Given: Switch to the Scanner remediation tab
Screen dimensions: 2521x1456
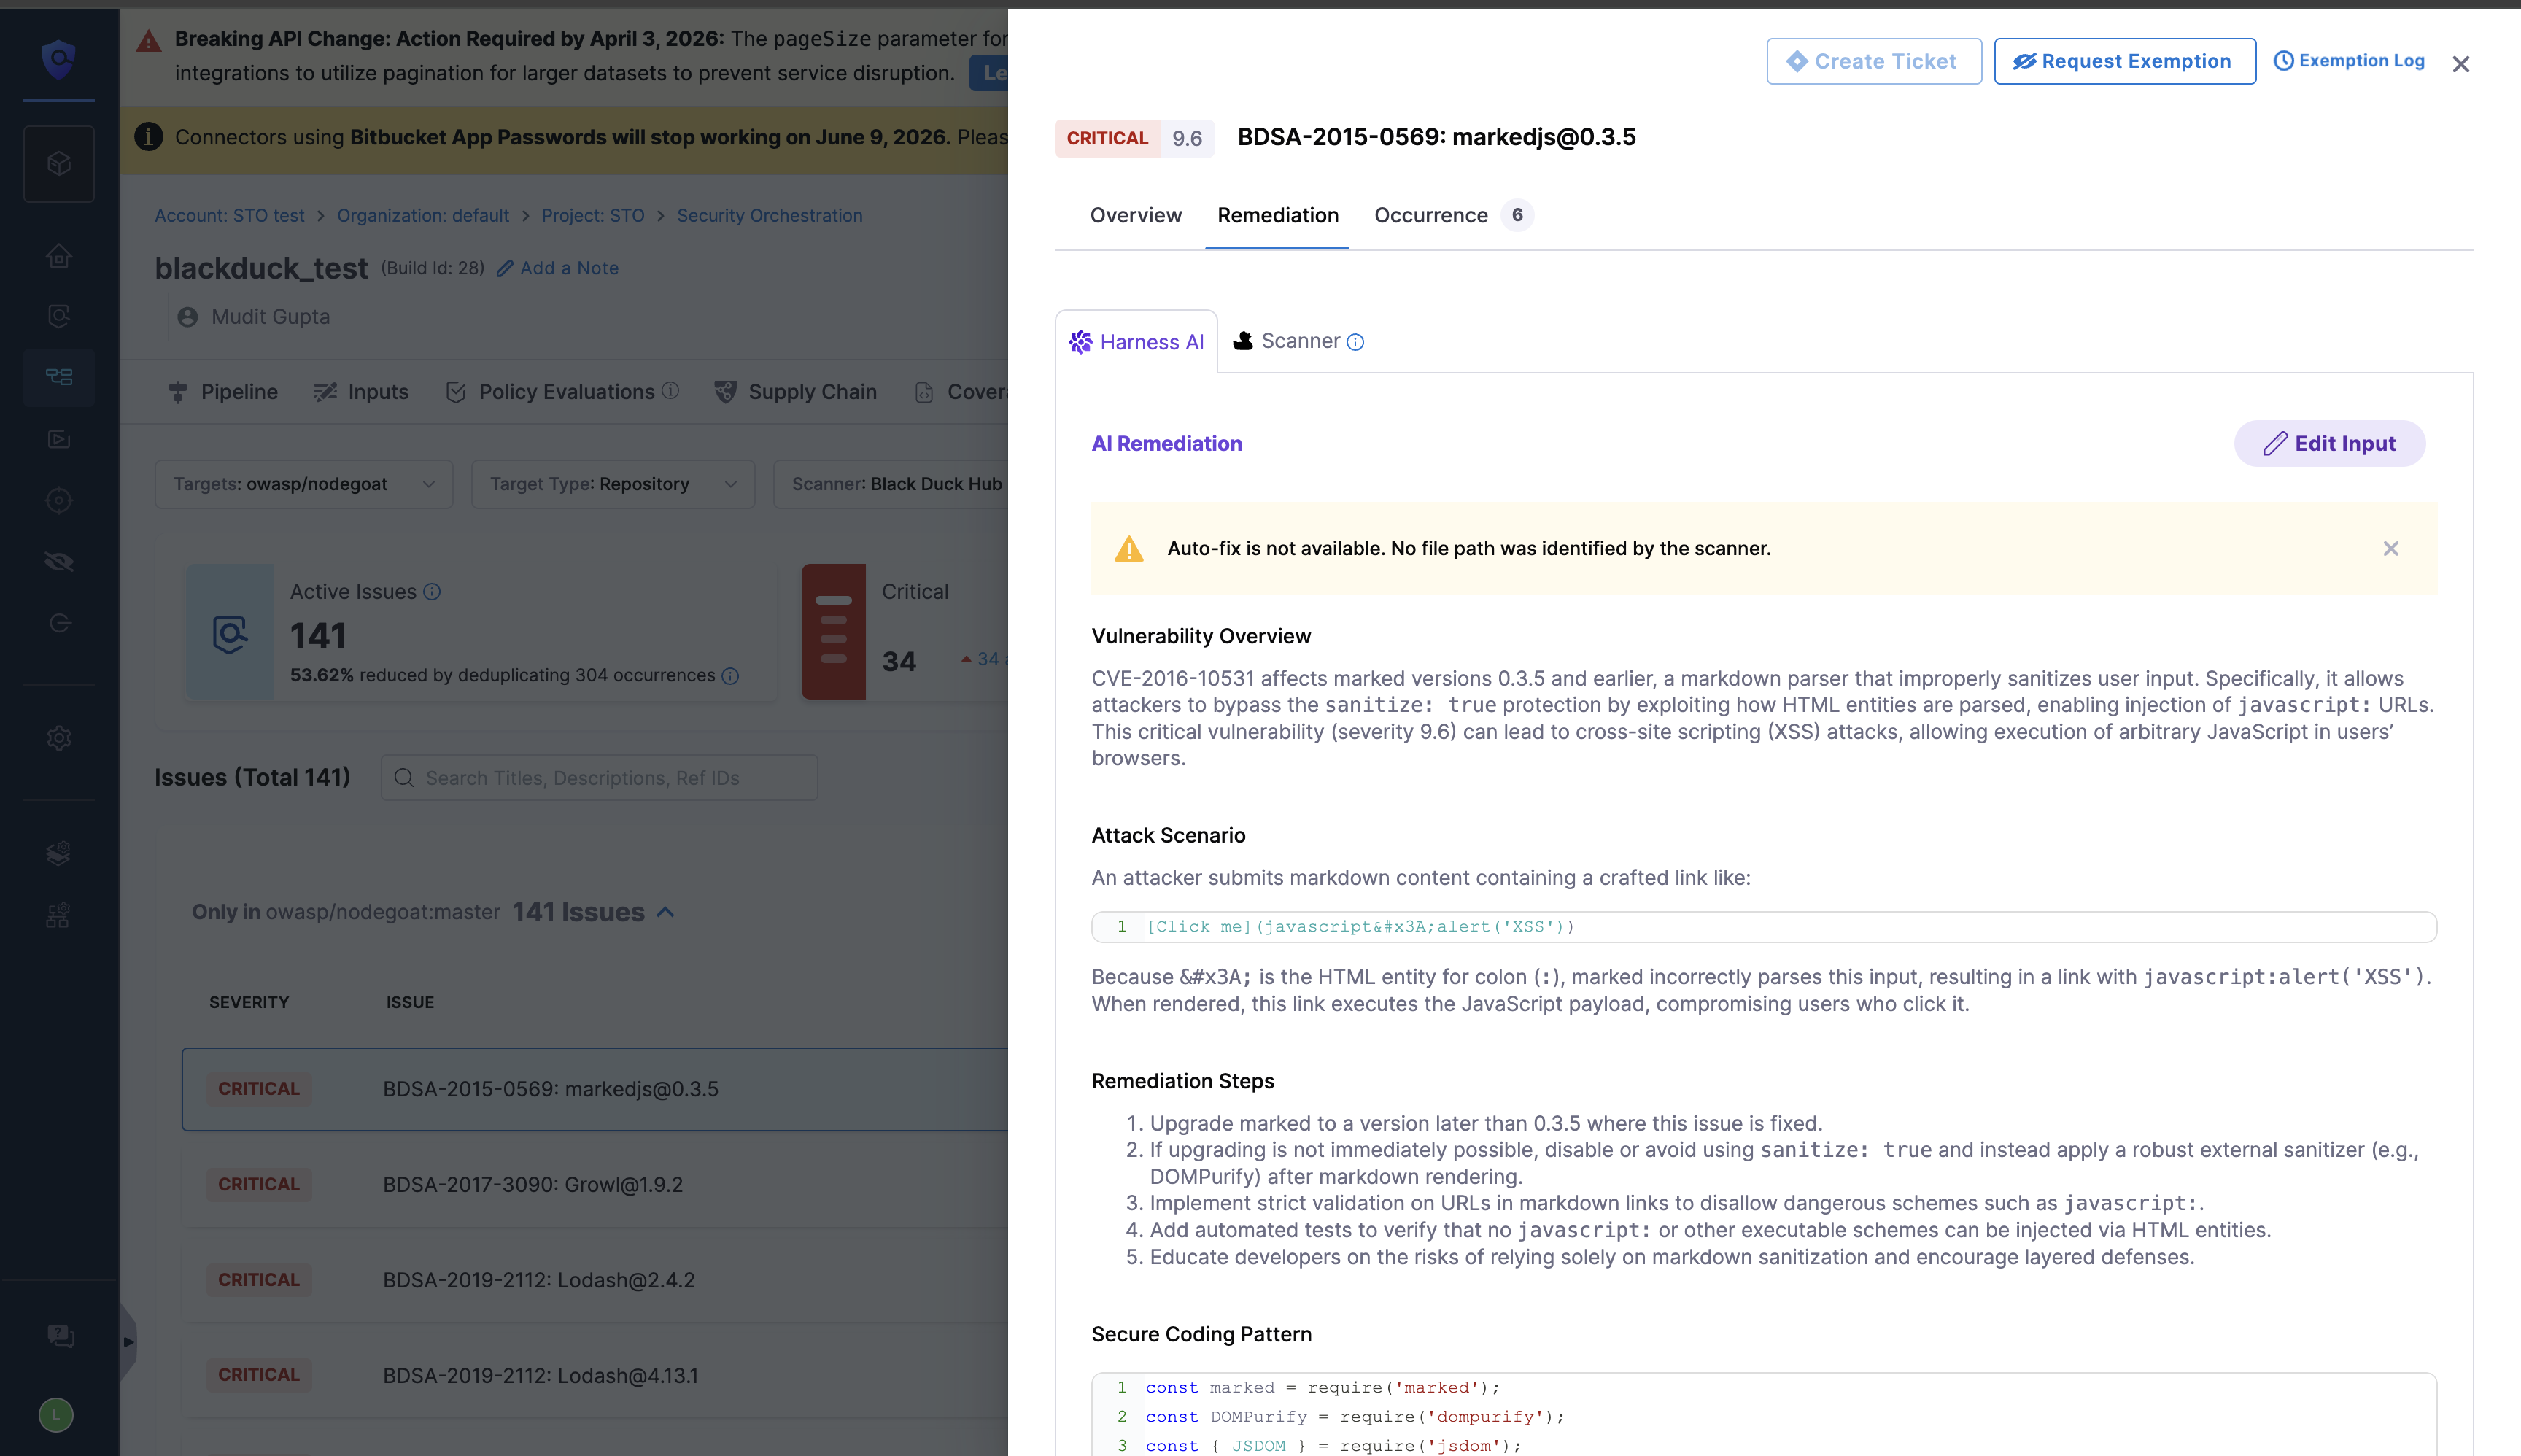Looking at the screenshot, I should (1298, 341).
